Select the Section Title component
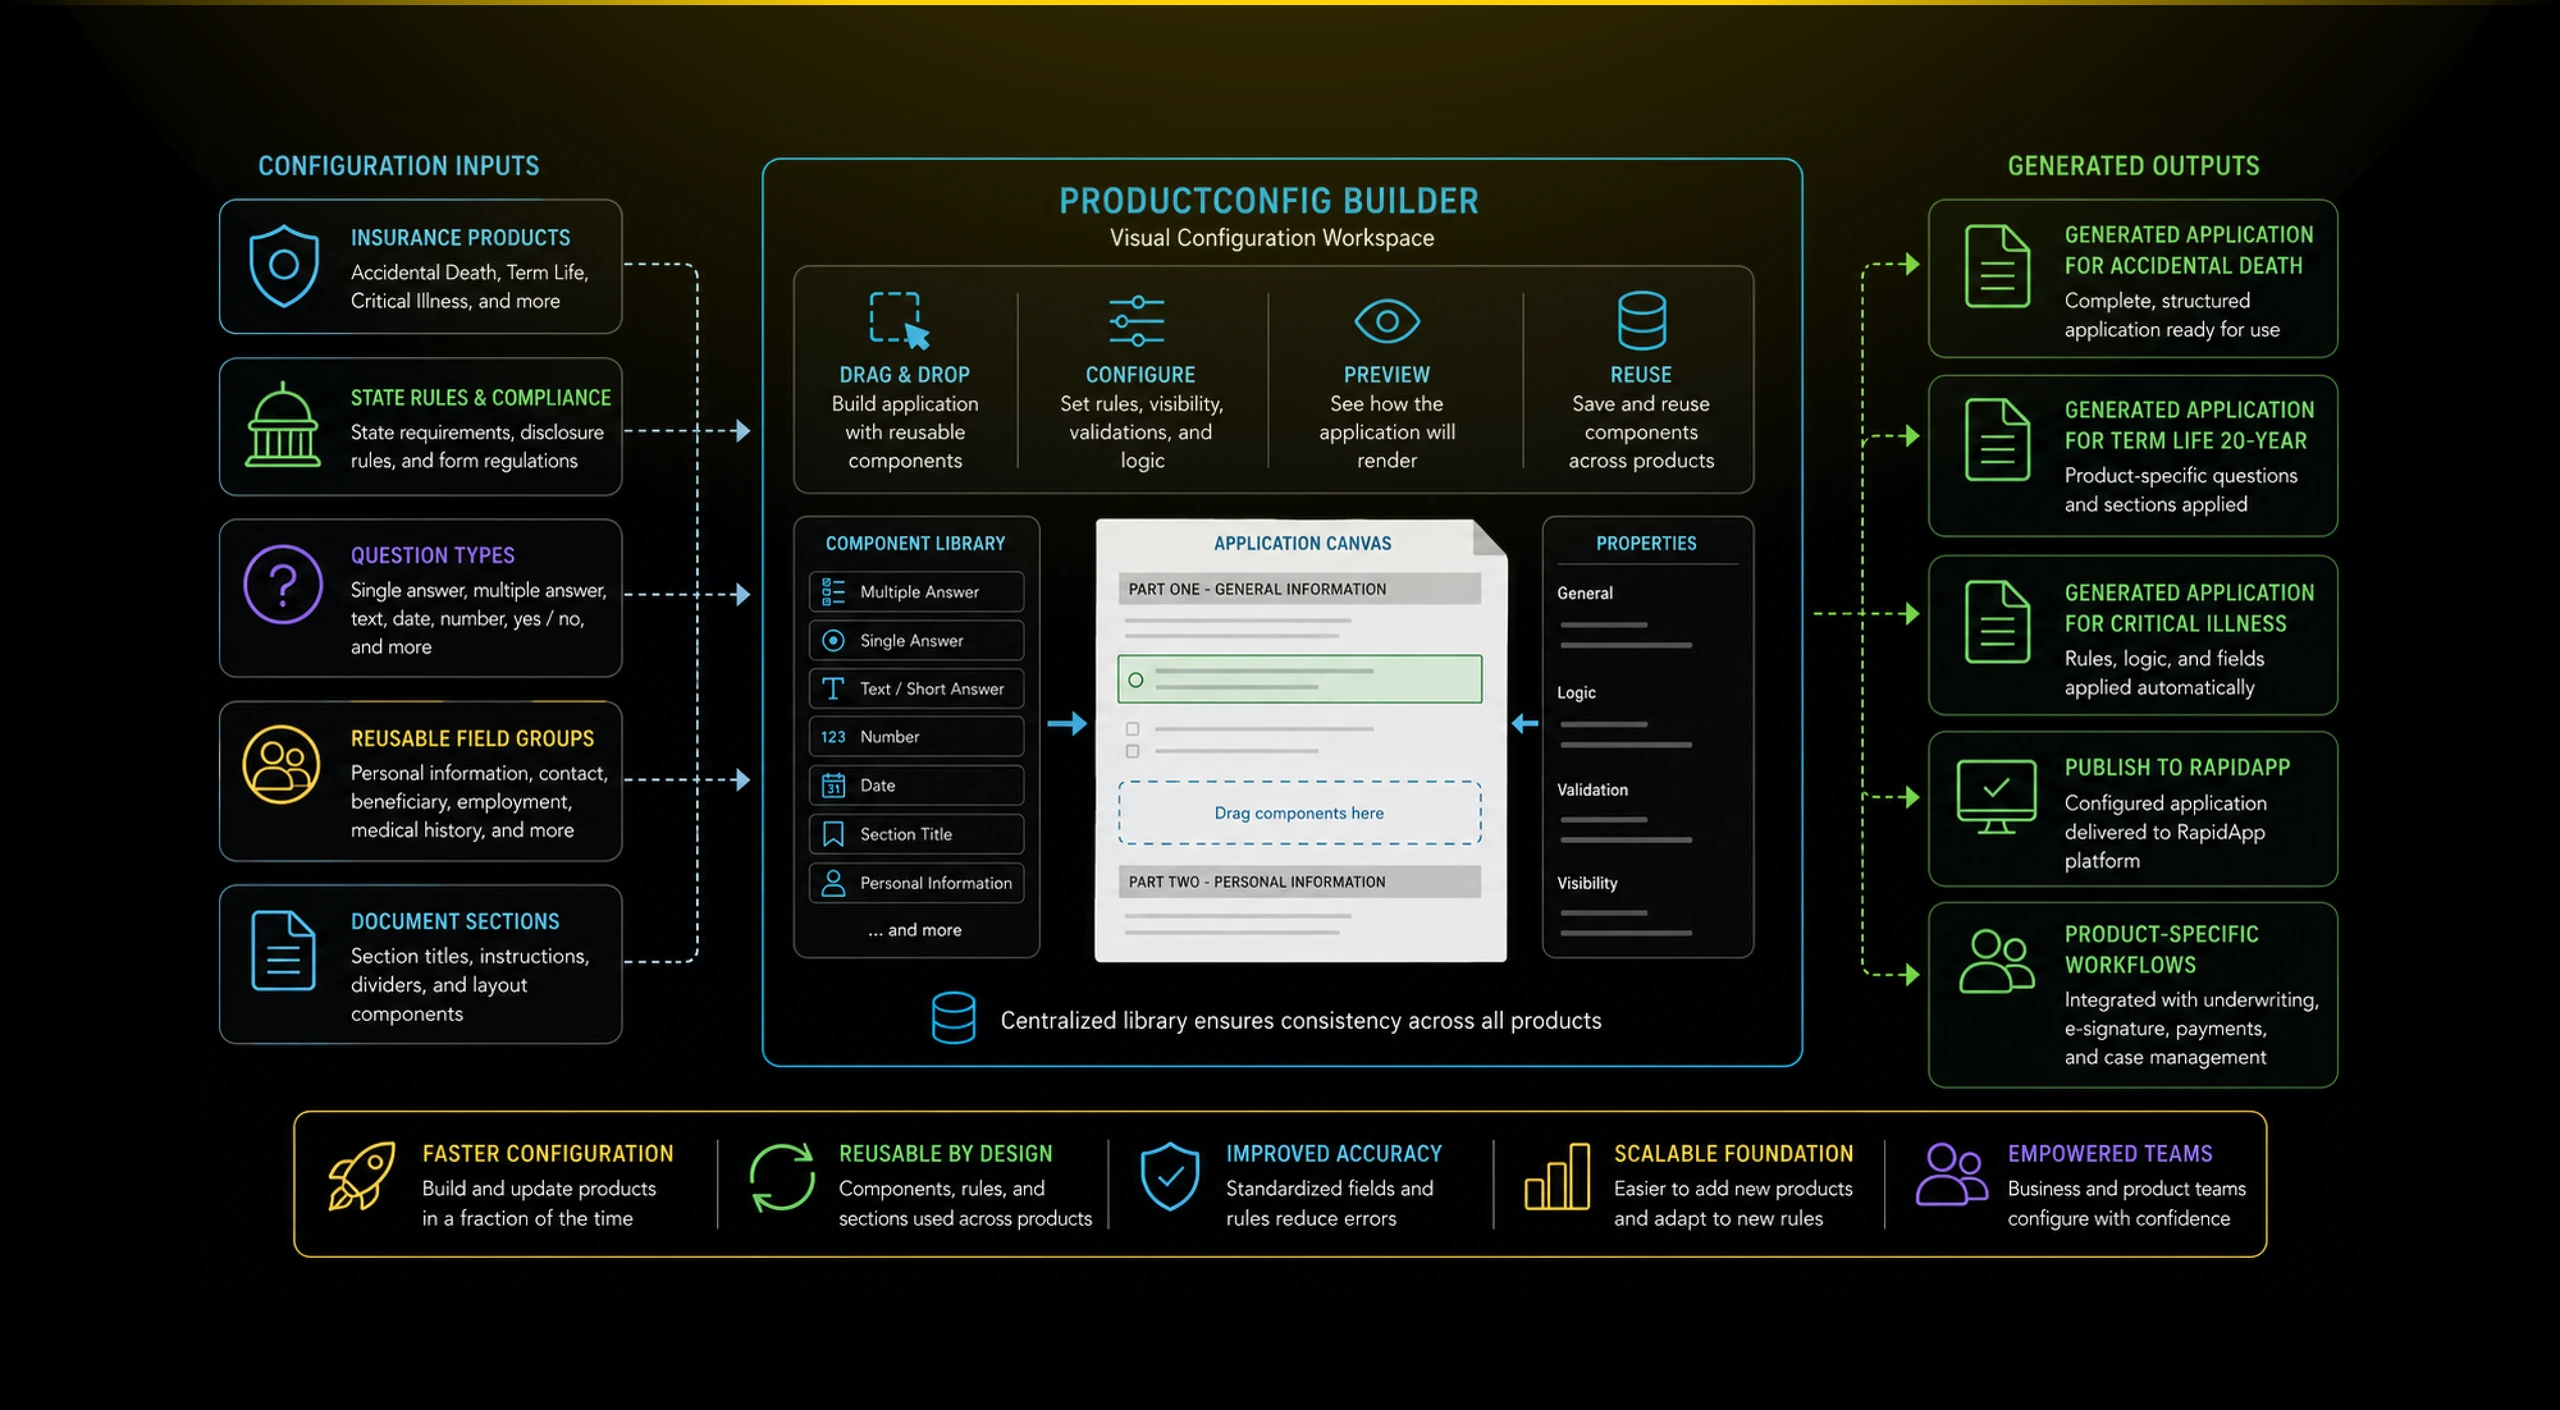The image size is (2560, 1410). pyautogui.click(x=916, y=834)
